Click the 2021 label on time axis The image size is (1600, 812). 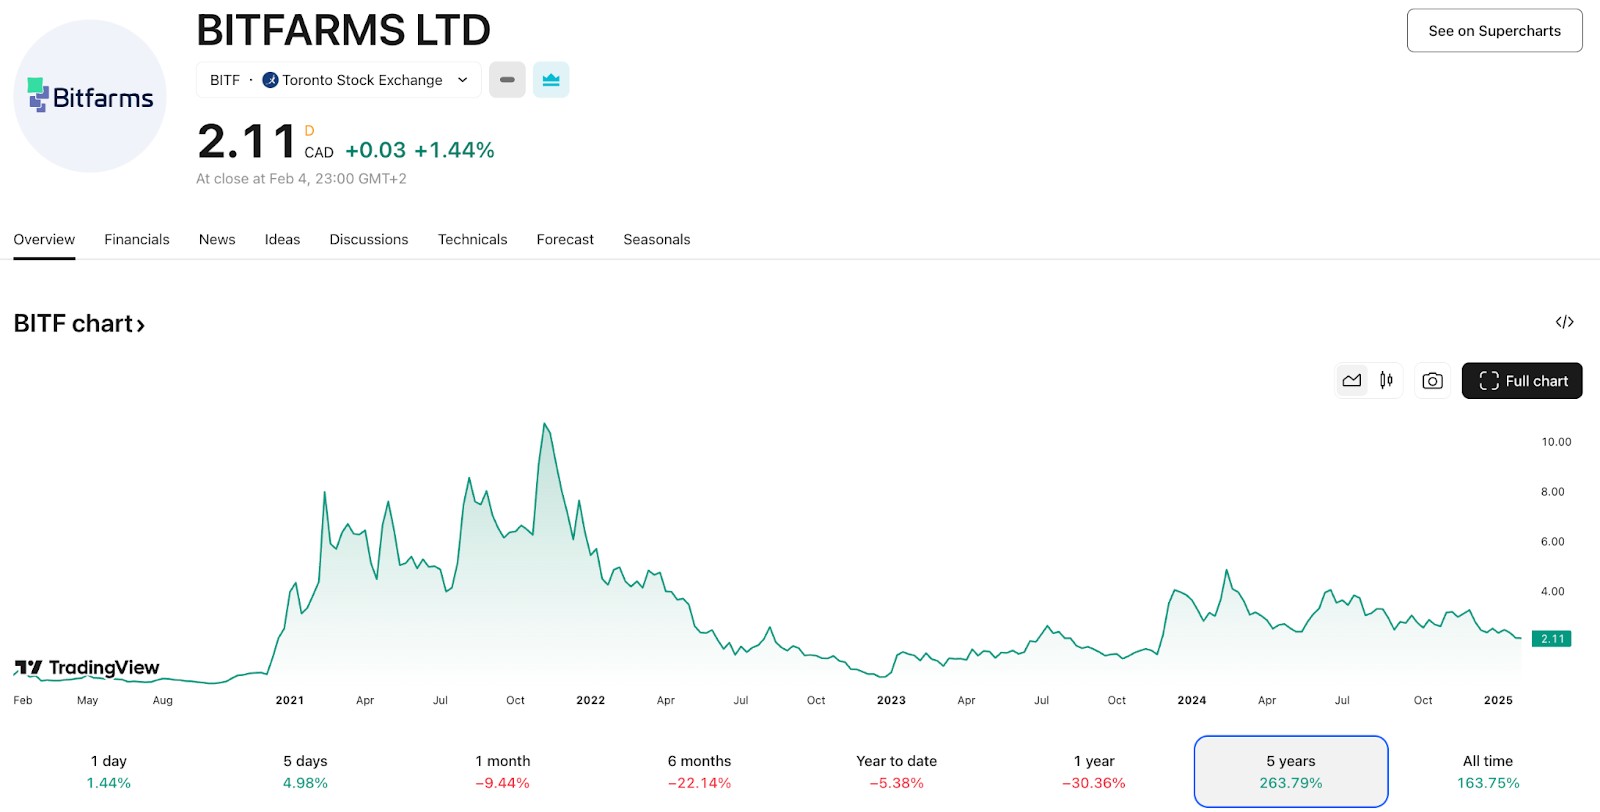(x=290, y=700)
